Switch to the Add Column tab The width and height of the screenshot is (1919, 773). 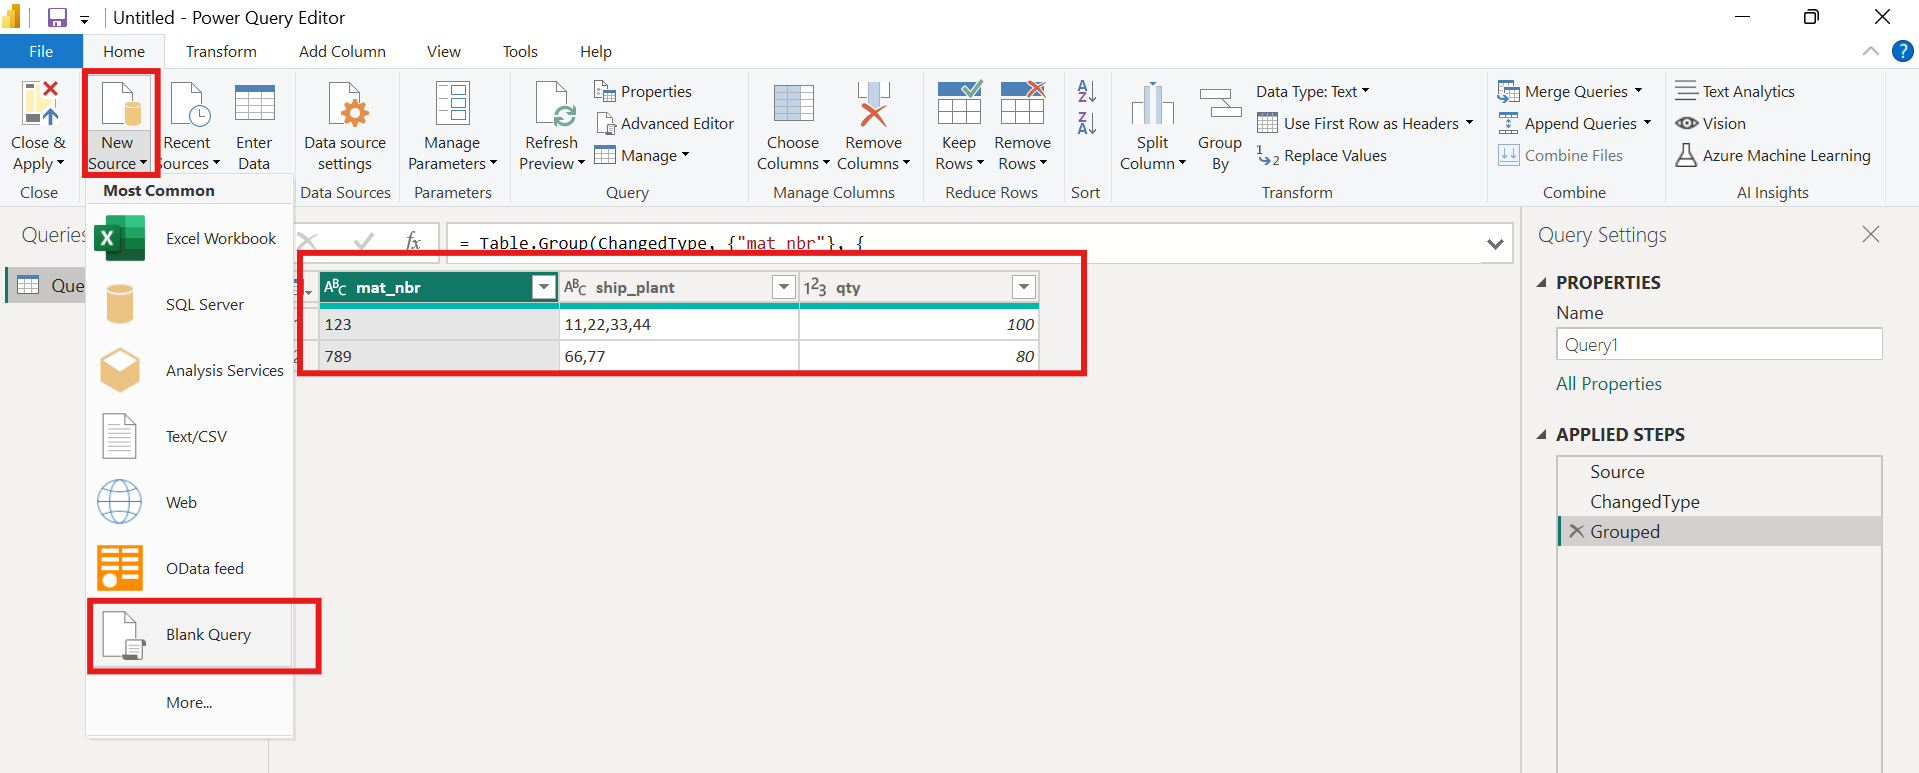tap(342, 52)
